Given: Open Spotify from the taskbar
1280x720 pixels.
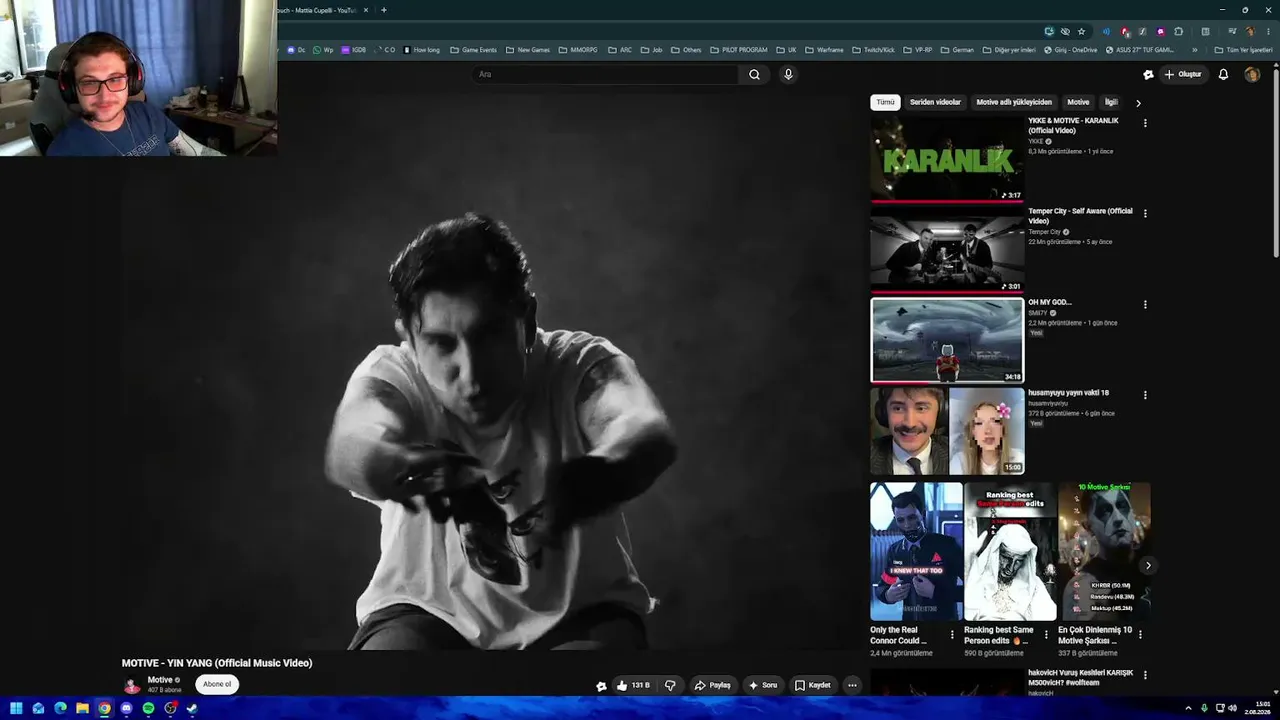Looking at the screenshot, I should click(x=148, y=708).
